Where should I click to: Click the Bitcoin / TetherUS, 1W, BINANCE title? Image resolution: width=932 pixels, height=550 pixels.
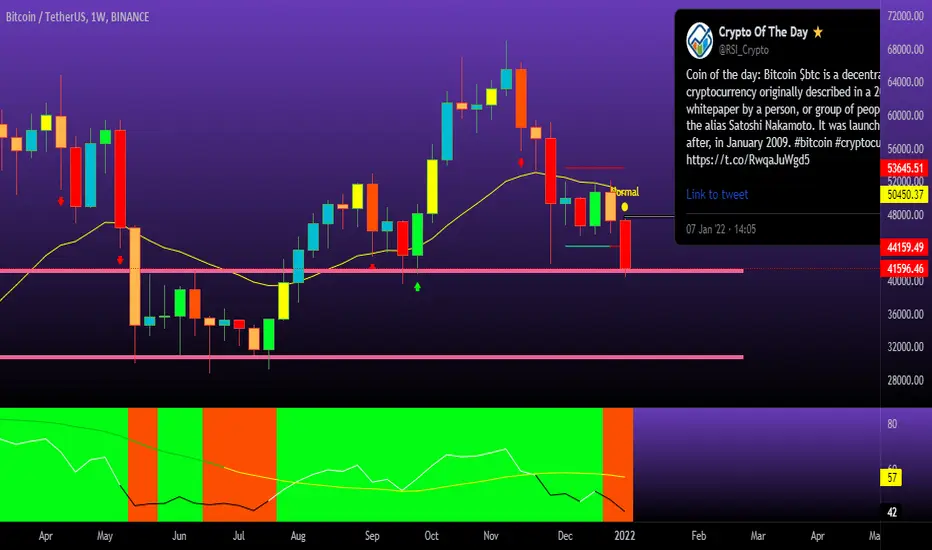(77, 17)
